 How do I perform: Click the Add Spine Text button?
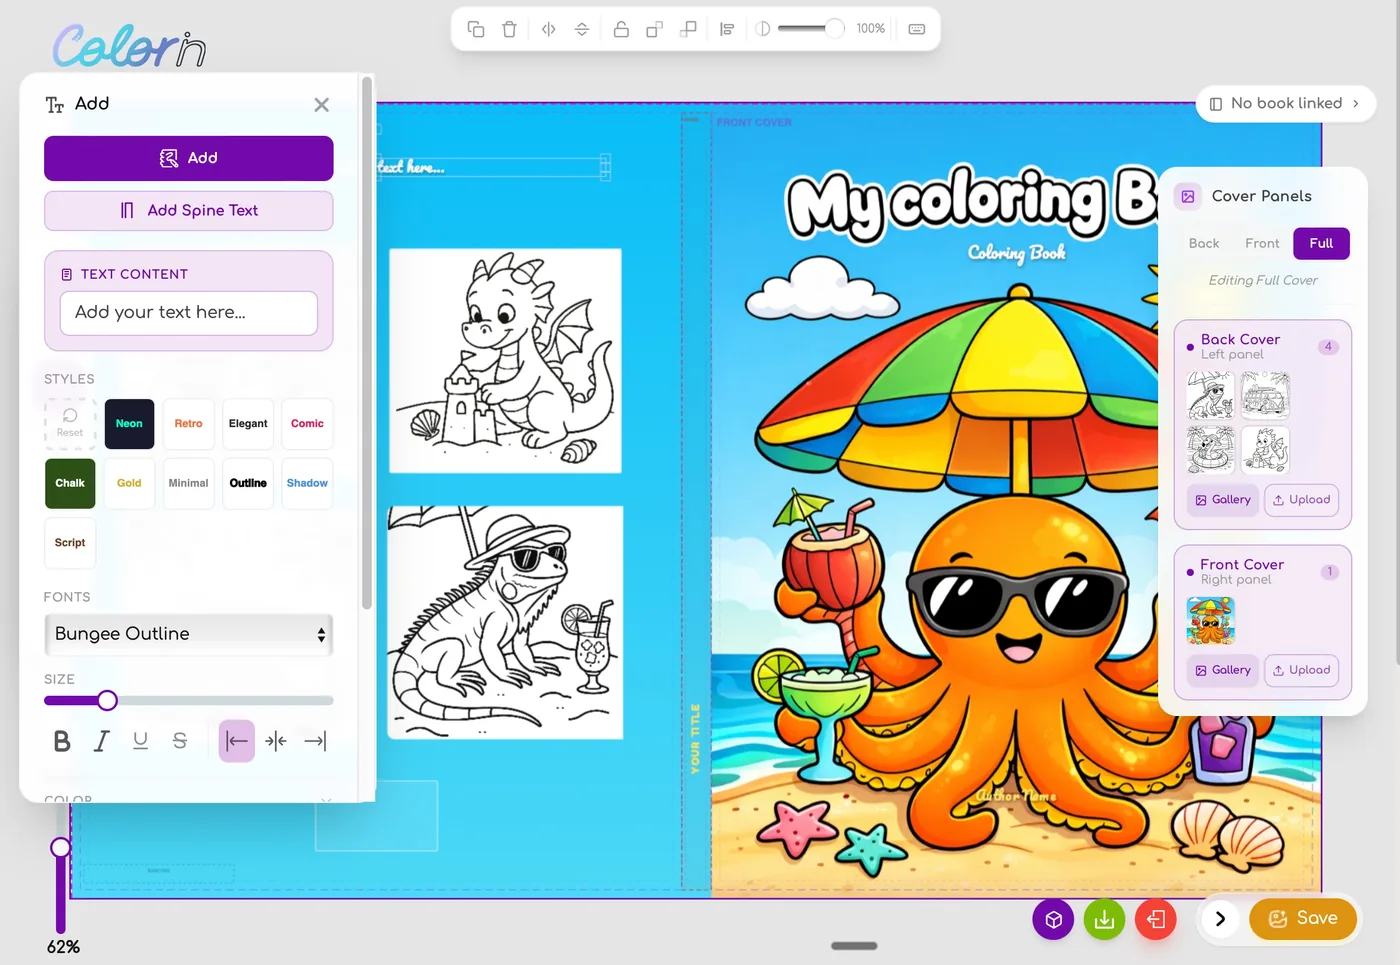tap(188, 211)
